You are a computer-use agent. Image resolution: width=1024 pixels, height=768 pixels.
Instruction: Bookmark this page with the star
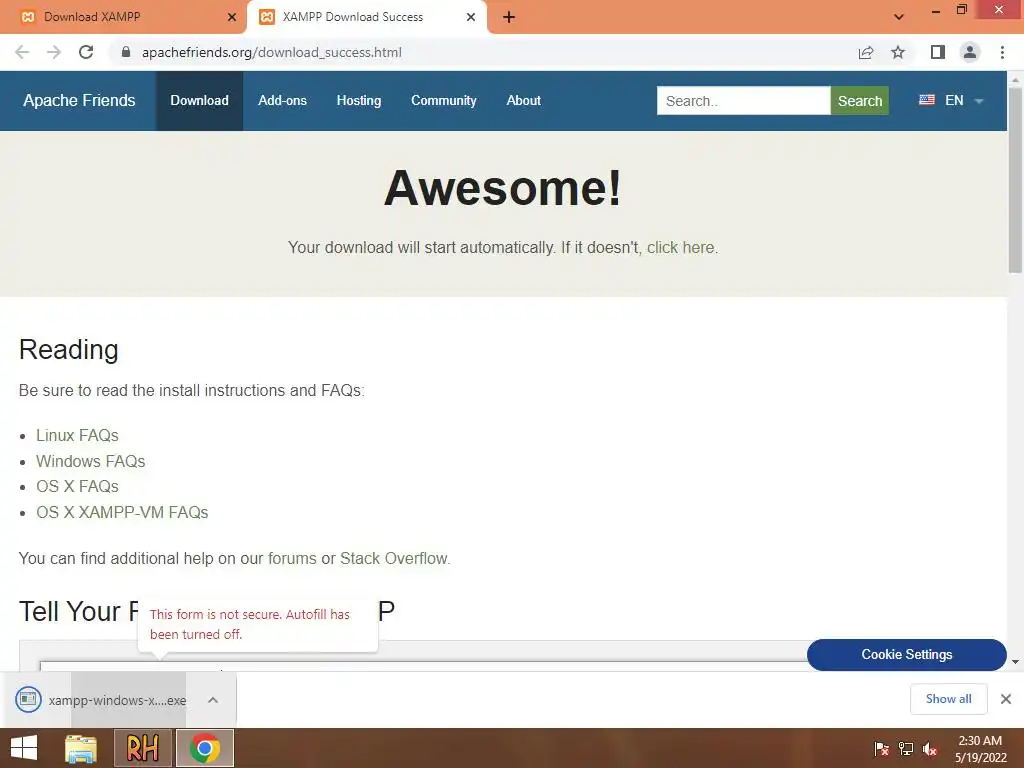(x=898, y=52)
